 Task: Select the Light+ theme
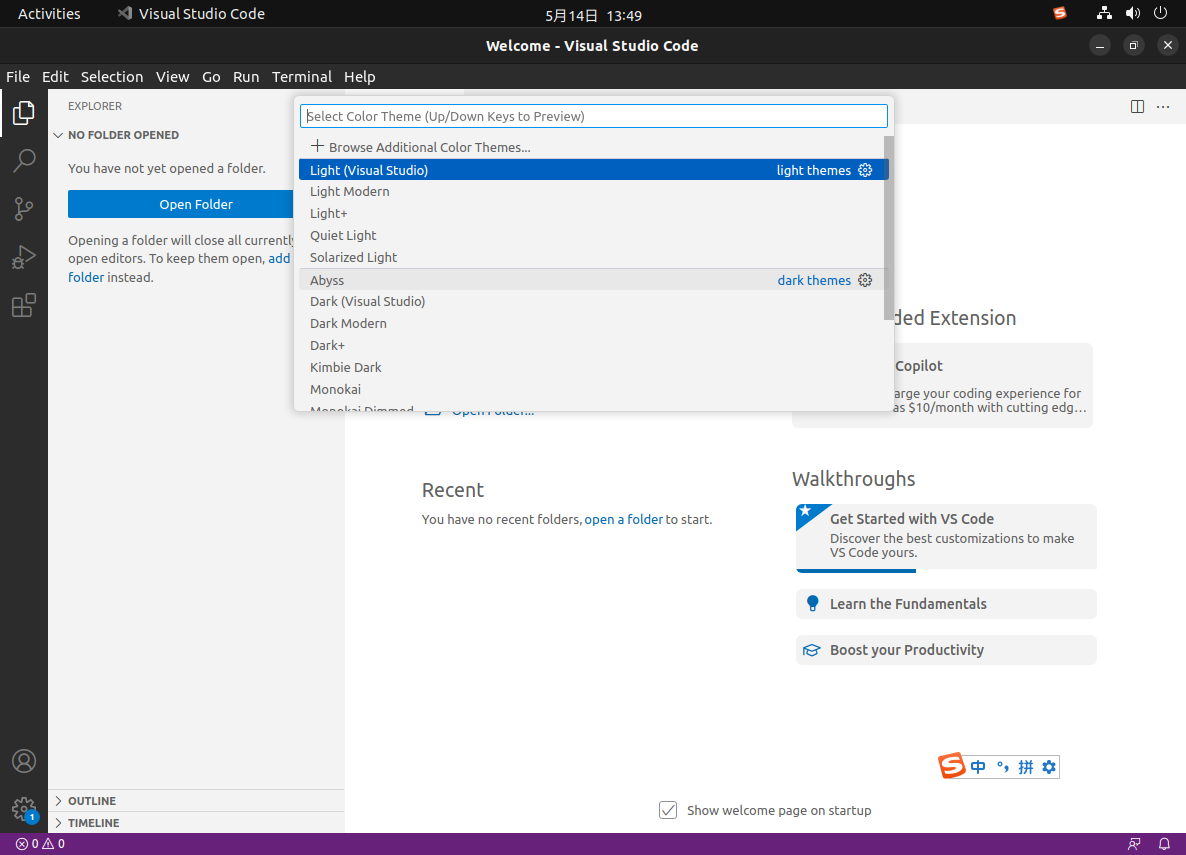(x=591, y=213)
